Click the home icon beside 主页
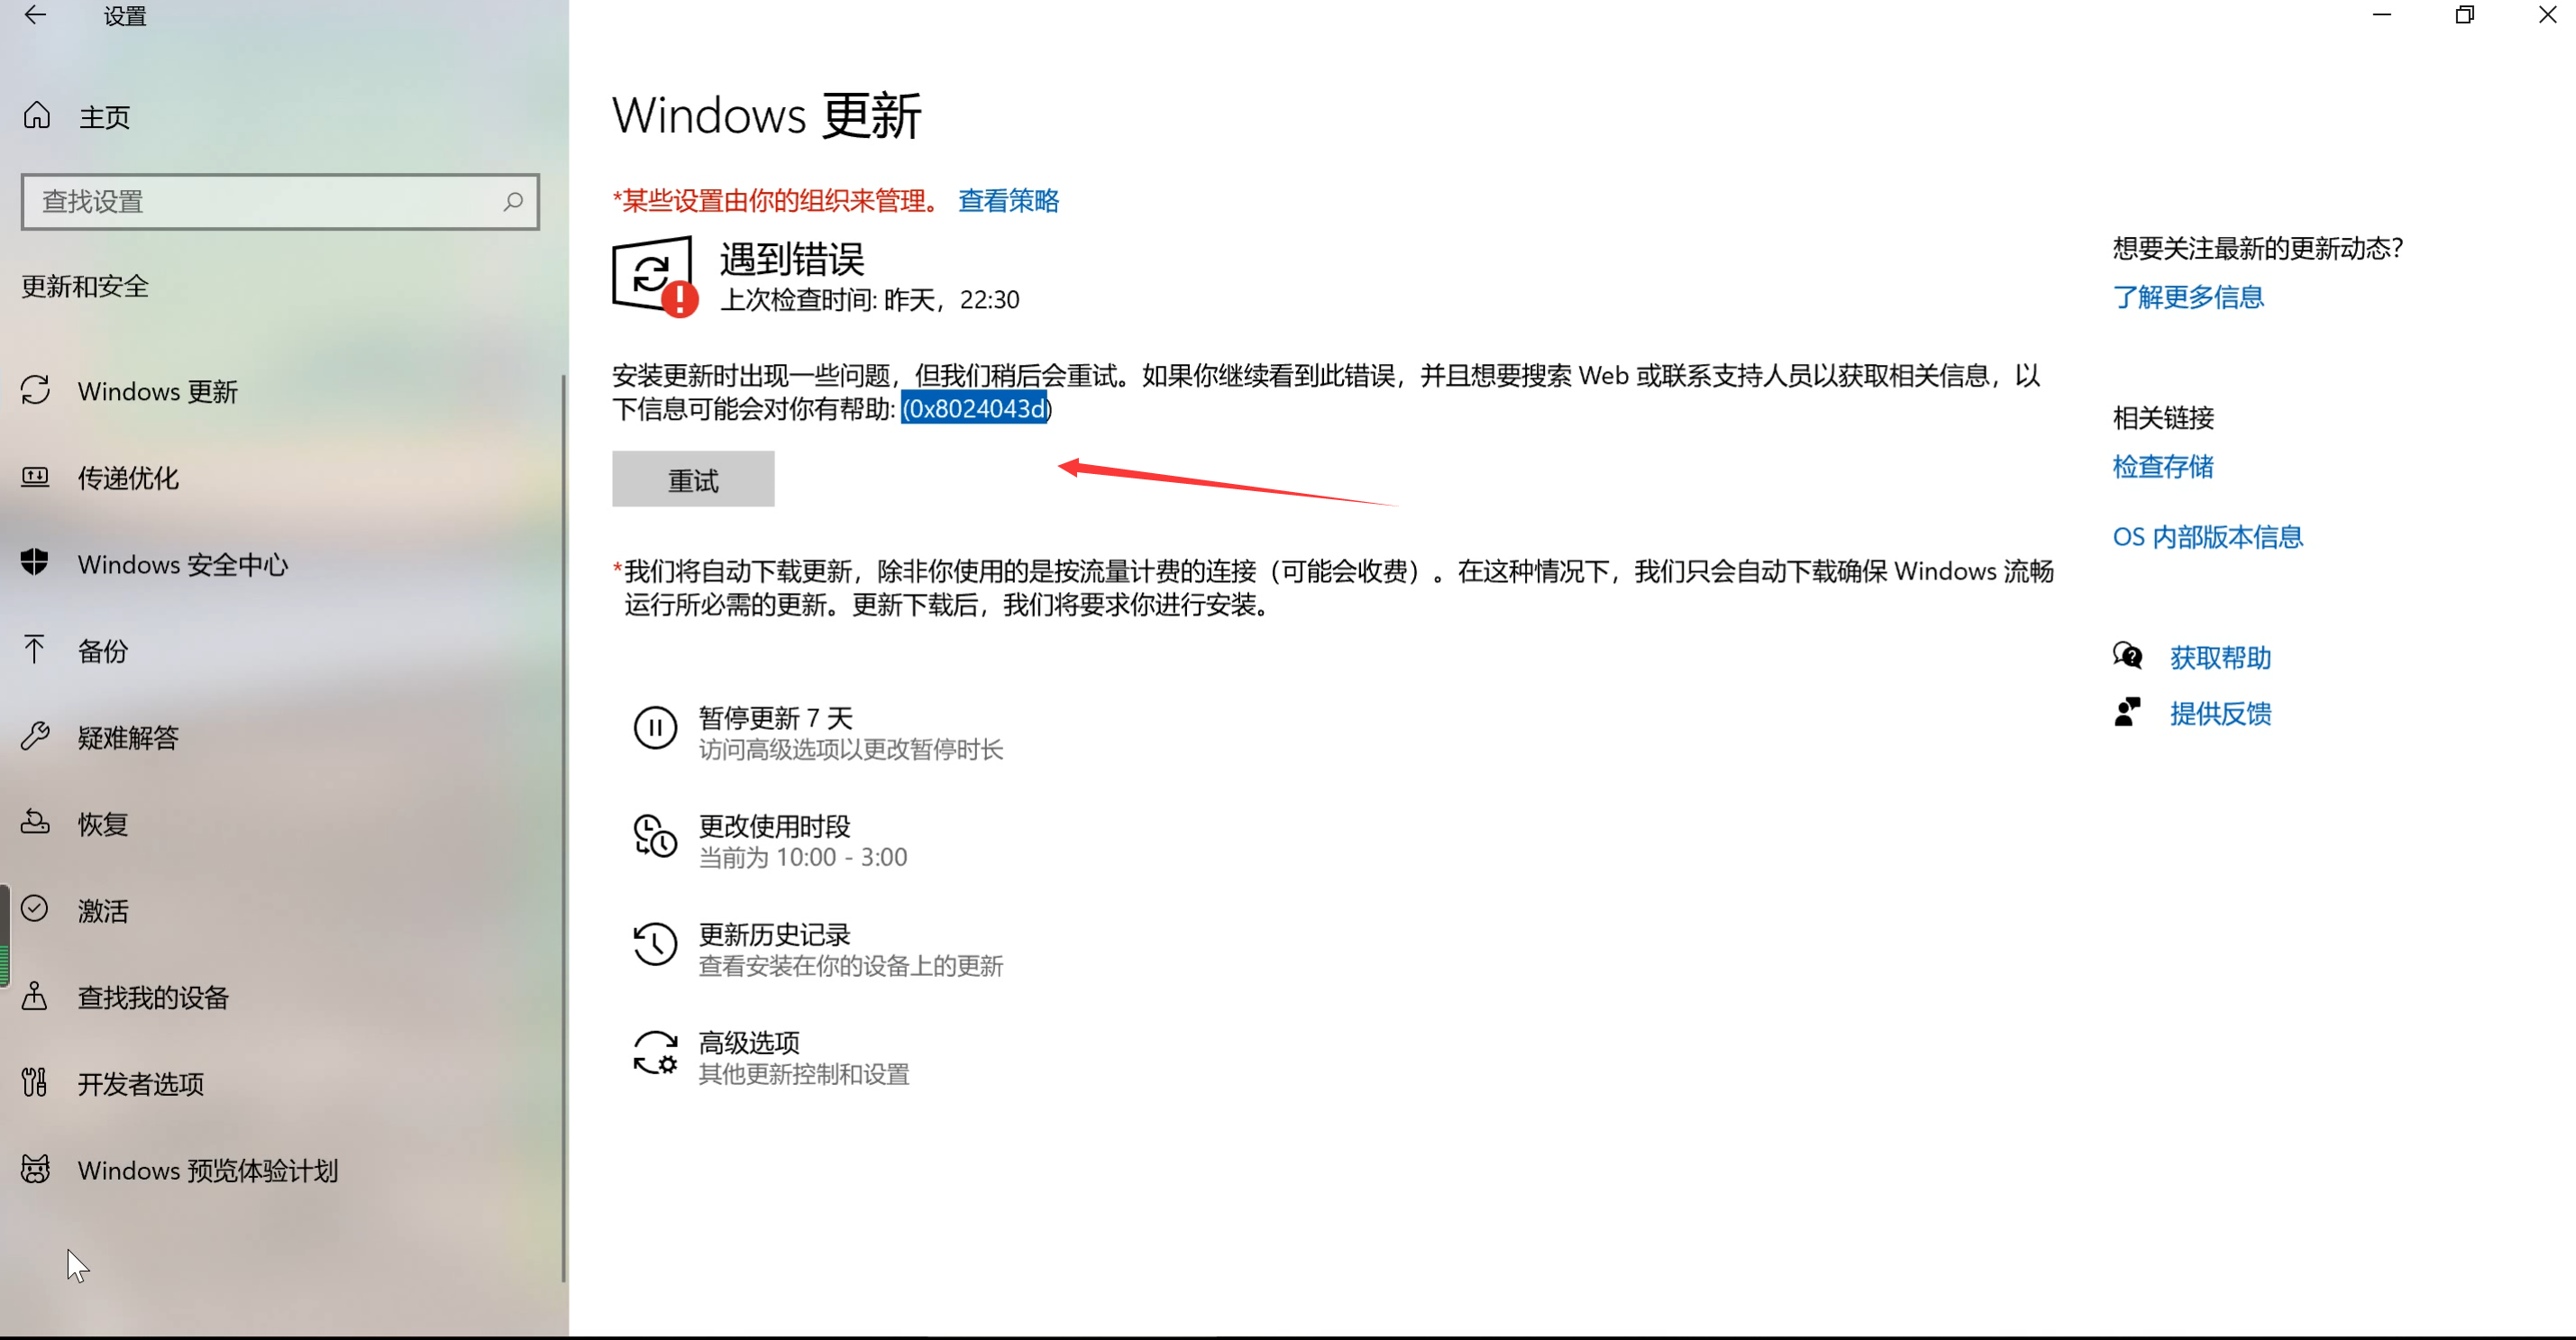This screenshot has width=2576, height=1340. [x=37, y=116]
